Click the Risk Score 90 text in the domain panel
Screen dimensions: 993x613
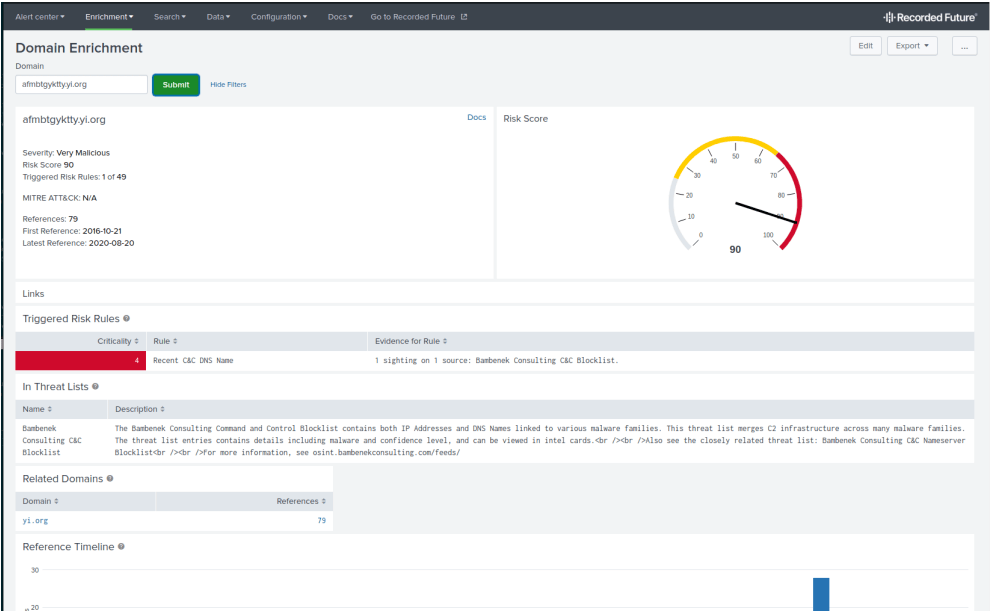[x=48, y=165]
